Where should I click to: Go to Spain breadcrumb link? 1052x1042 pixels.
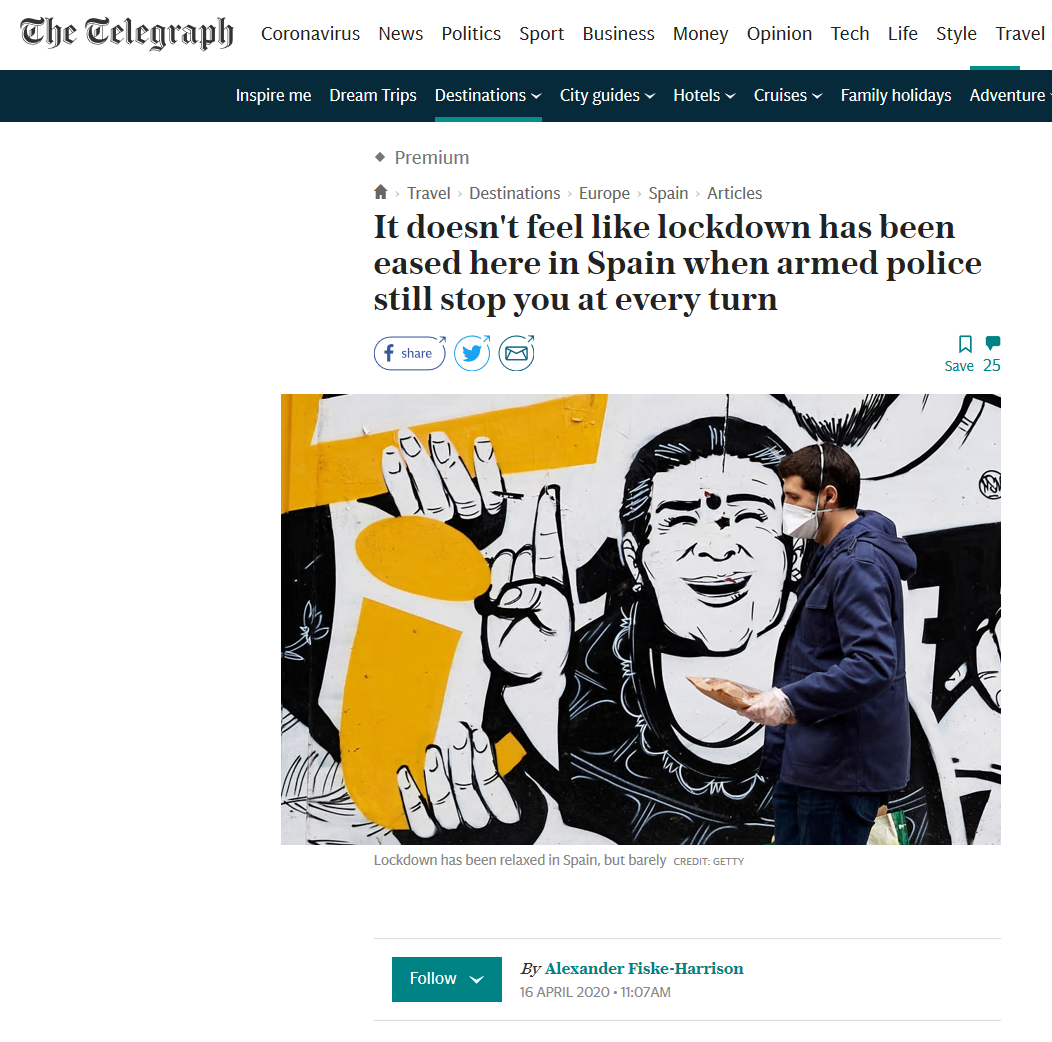tap(668, 193)
